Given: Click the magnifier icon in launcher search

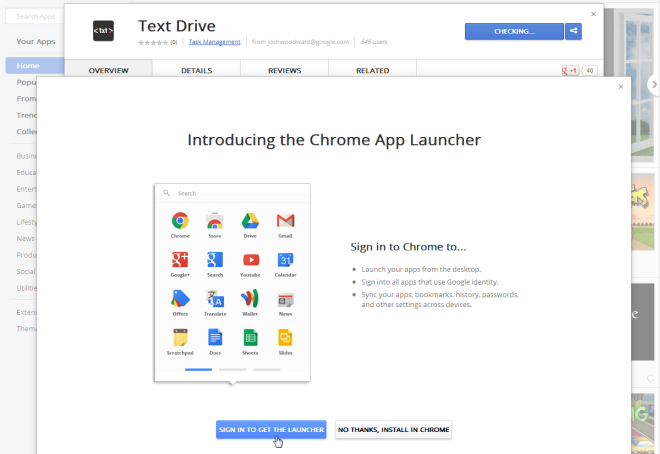Looking at the screenshot, I should [167, 193].
